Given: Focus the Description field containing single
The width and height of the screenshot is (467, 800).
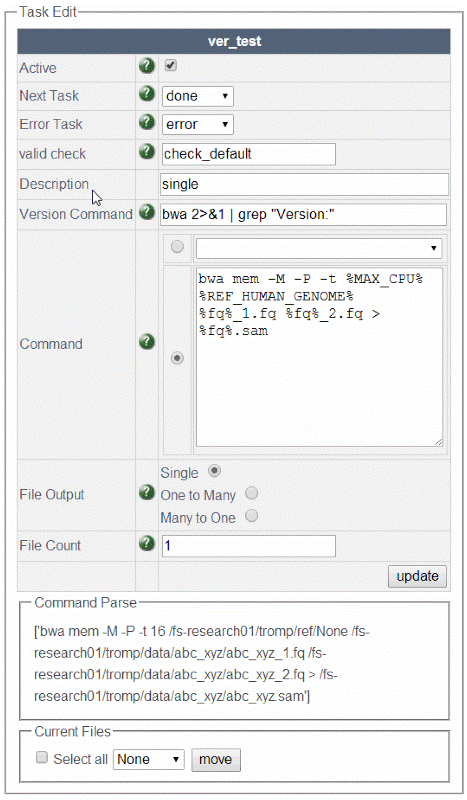Looking at the screenshot, I should tap(304, 184).
